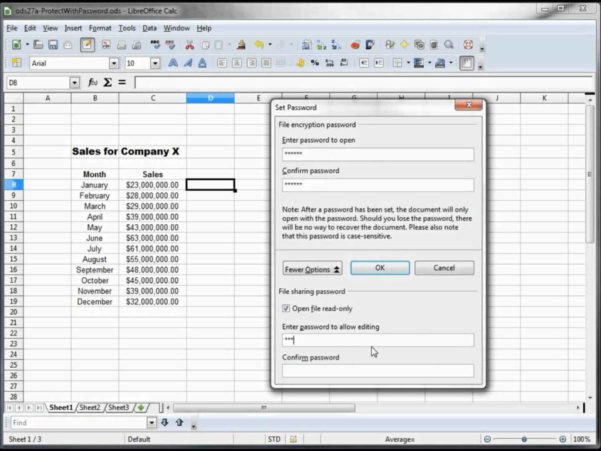Click the Save document icon

tap(52, 46)
